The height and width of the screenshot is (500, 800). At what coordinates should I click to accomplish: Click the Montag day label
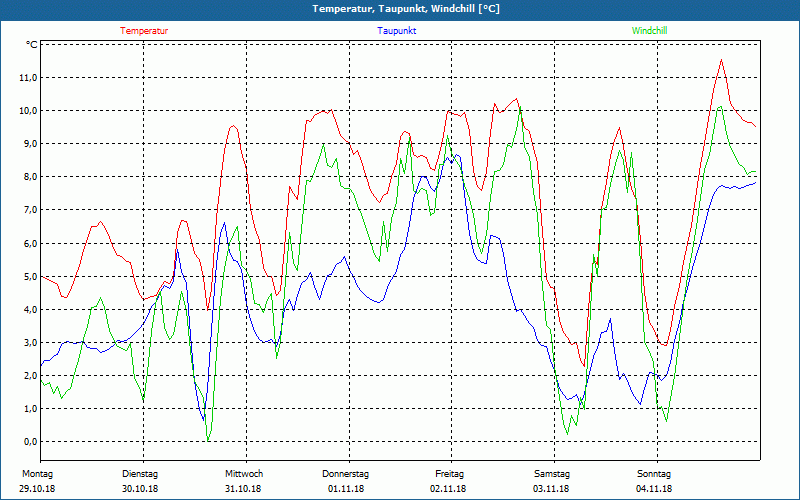click(37, 474)
